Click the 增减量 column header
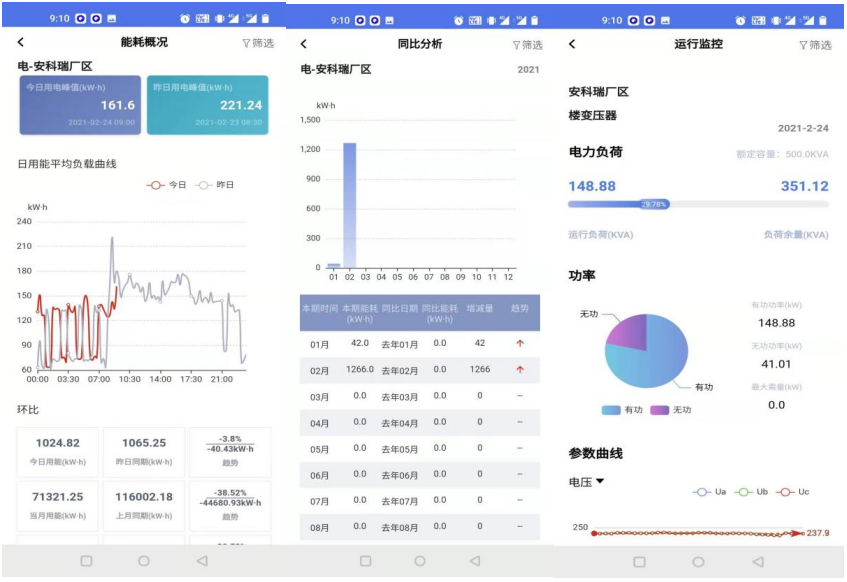Viewport: 847px width, 582px height. pos(480,309)
